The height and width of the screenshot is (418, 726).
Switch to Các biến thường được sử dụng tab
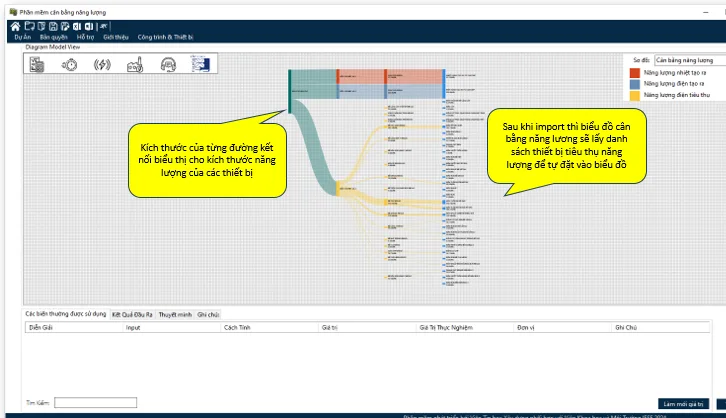[x=66, y=314]
